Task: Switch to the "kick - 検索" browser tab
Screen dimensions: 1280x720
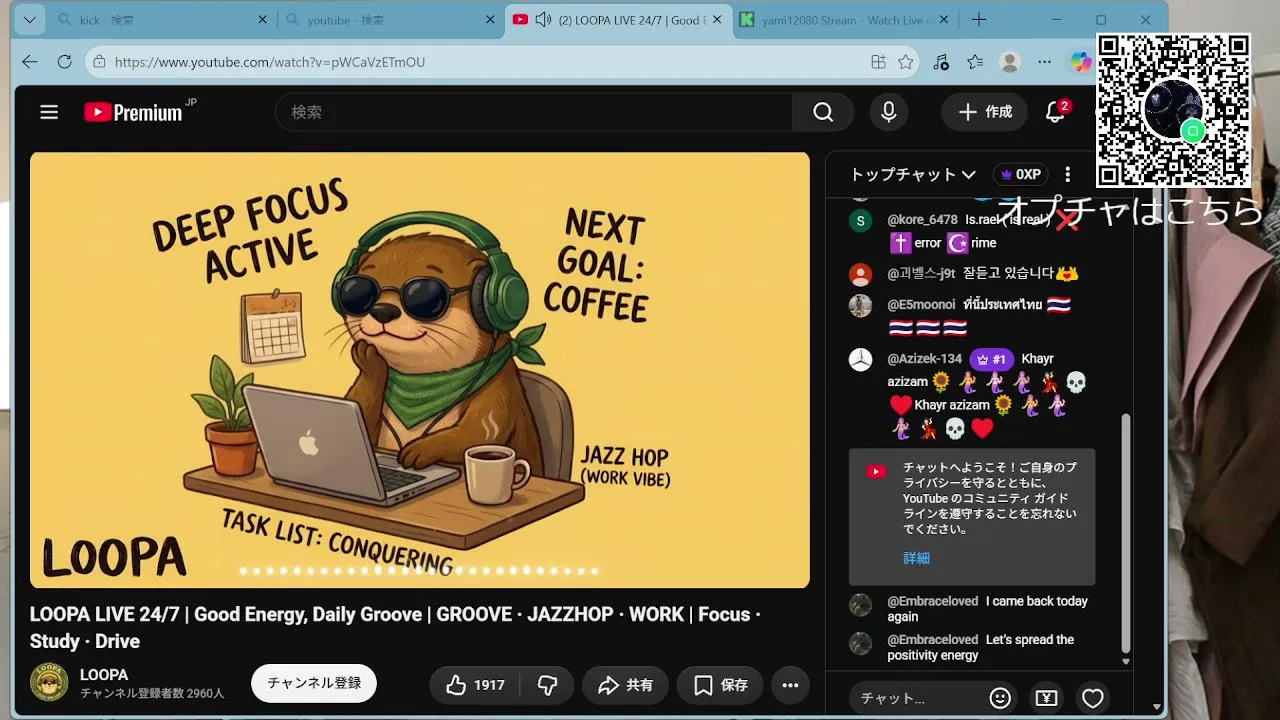Action: coord(160,20)
